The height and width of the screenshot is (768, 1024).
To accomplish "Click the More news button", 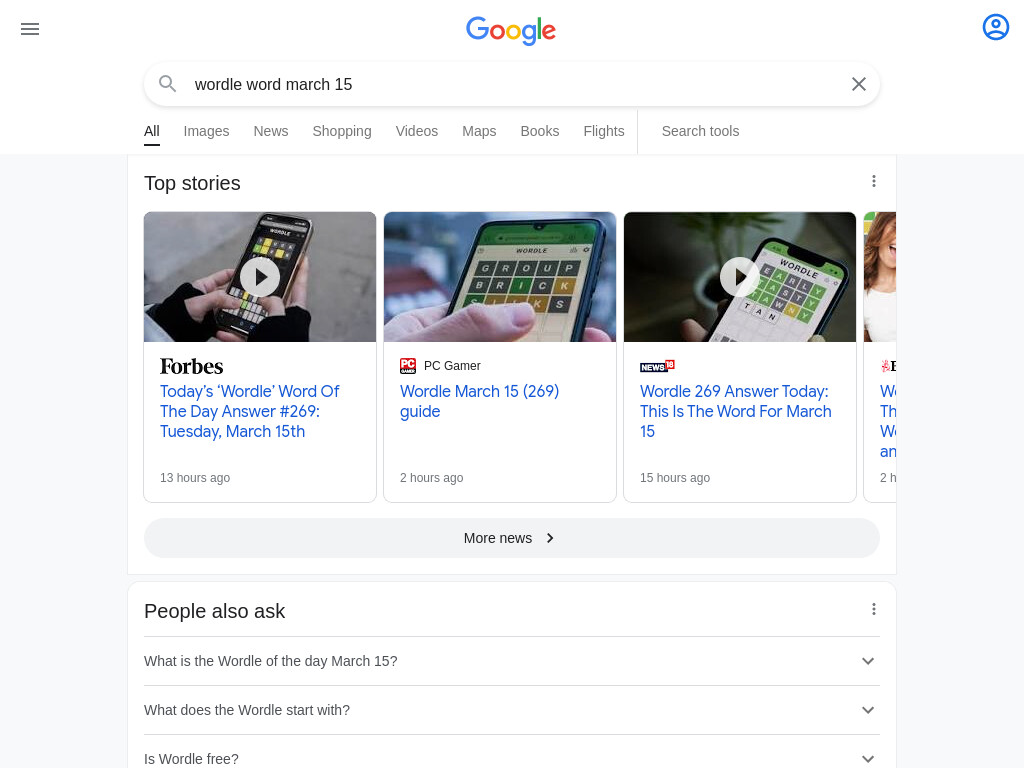I will (x=511, y=538).
